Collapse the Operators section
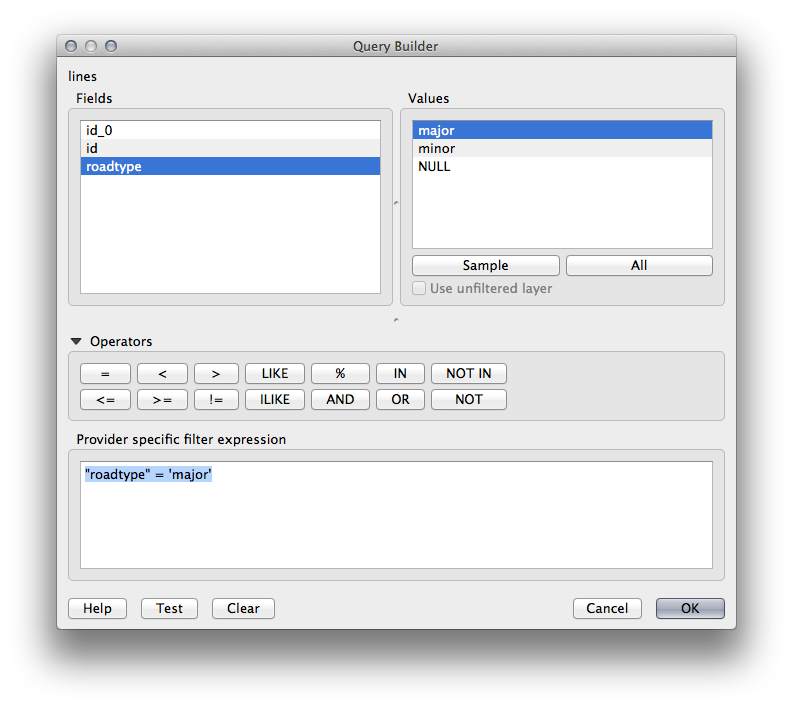The image size is (793, 708). [76, 342]
